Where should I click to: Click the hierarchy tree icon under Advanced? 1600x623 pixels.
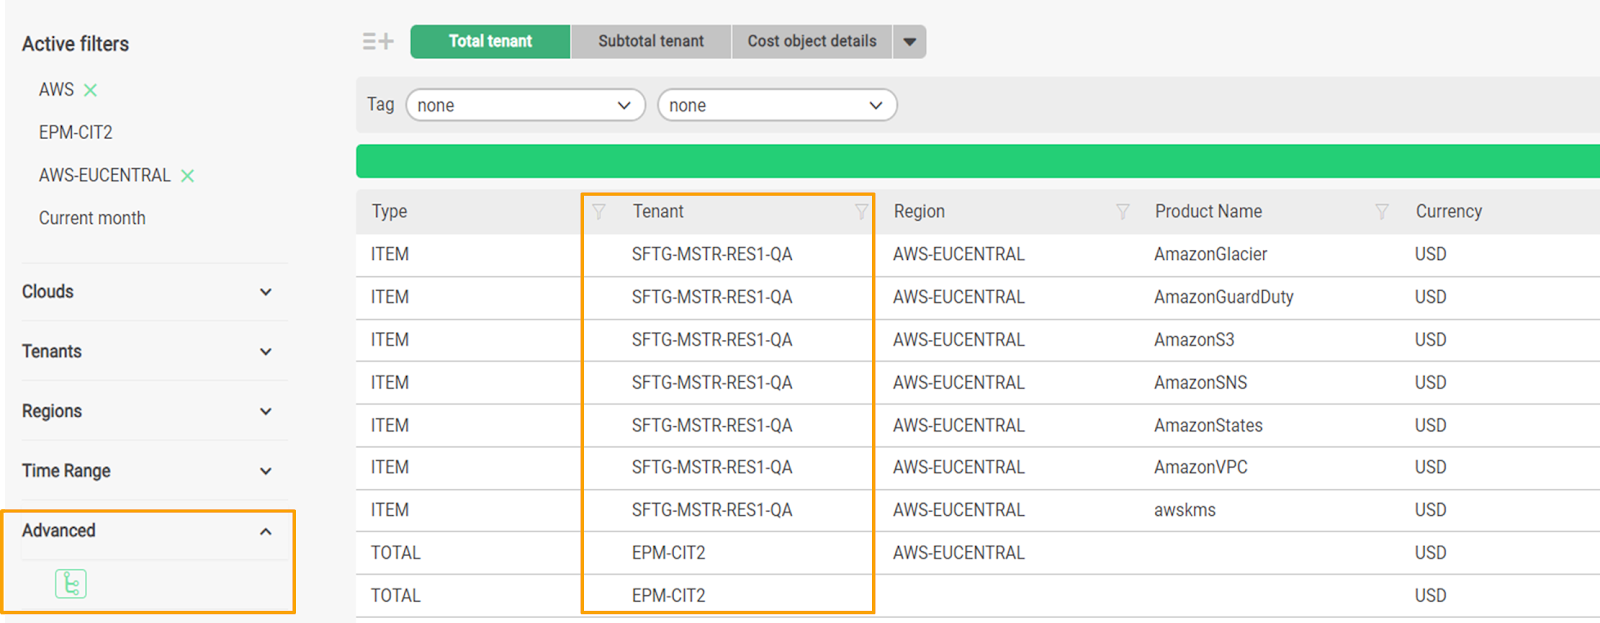[x=71, y=583]
